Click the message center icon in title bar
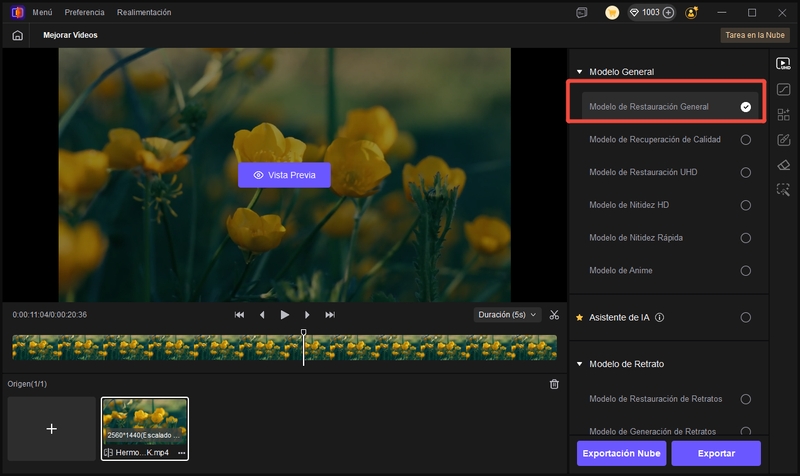The image size is (800, 476). tap(582, 13)
